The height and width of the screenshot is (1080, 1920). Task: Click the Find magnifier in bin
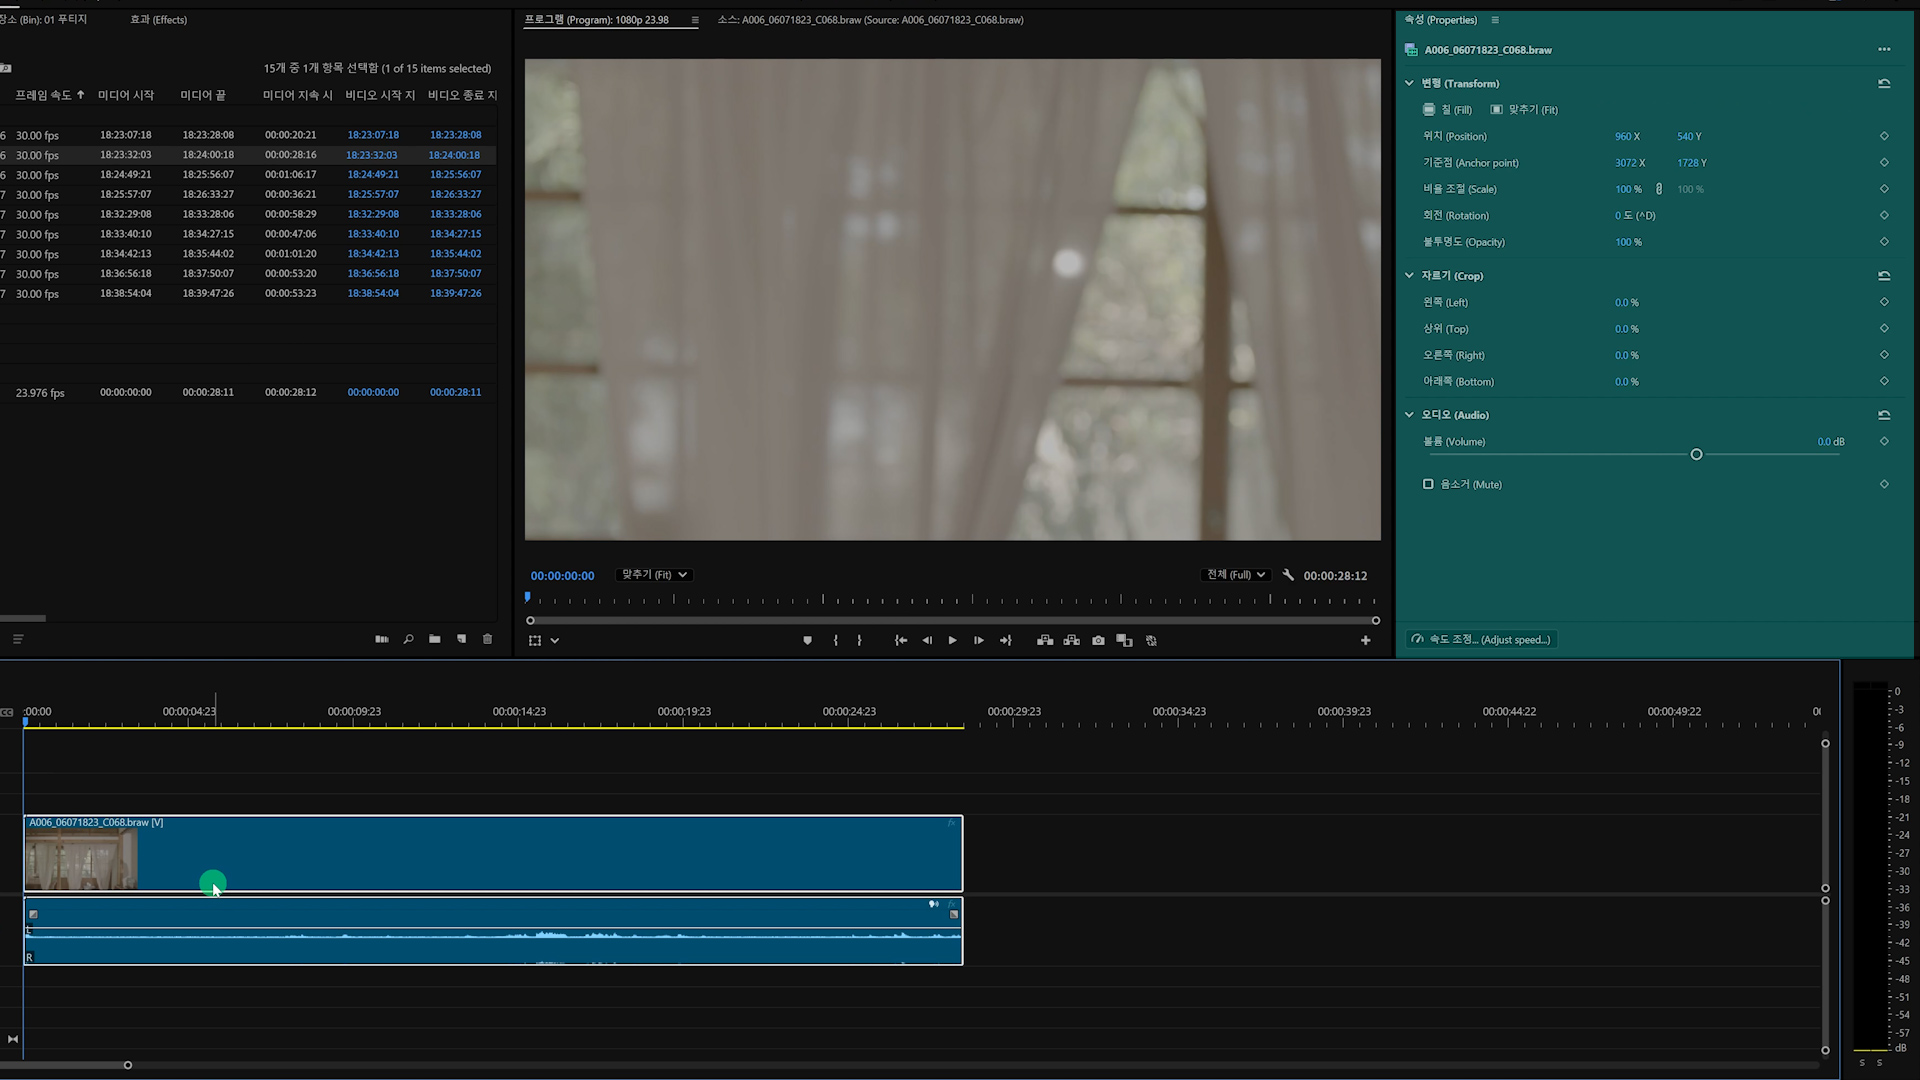pyautogui.click(x=408, y=639)
